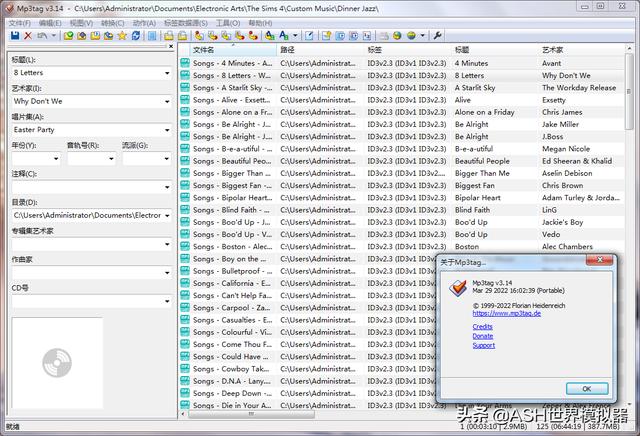Open Options with the wrench icon
Image resolution: width=640 pixels, height=436 pixels.
437,36
